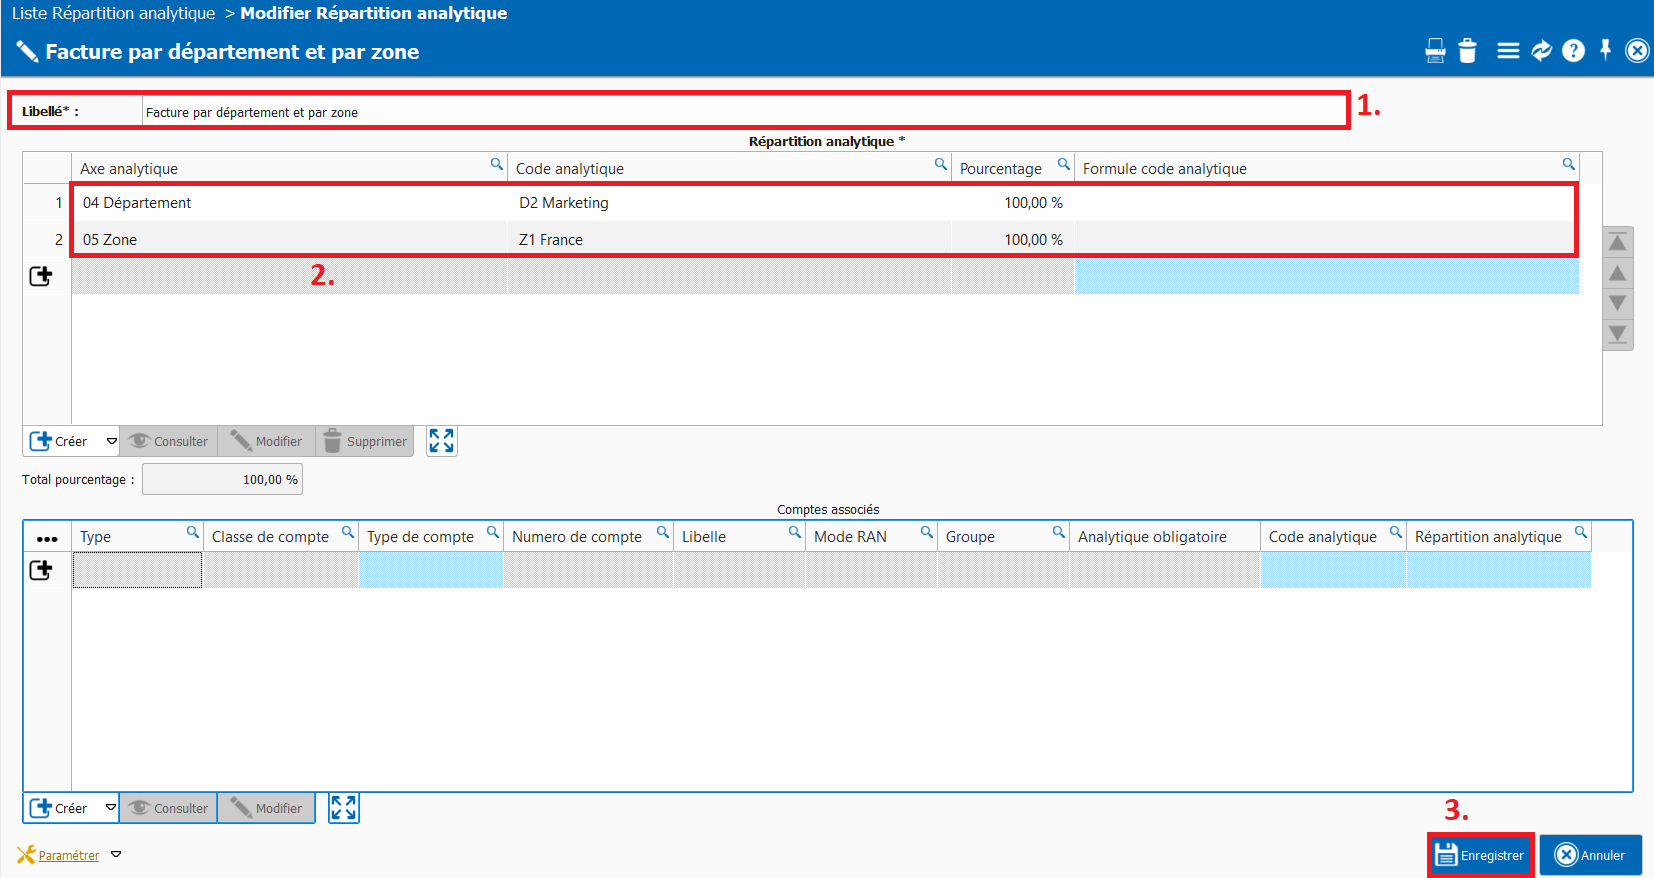Image resolution: width=1654 pixels, height=878 pixels.
Task: Click the help question mark icon
Action: (x=1573, y=51)
